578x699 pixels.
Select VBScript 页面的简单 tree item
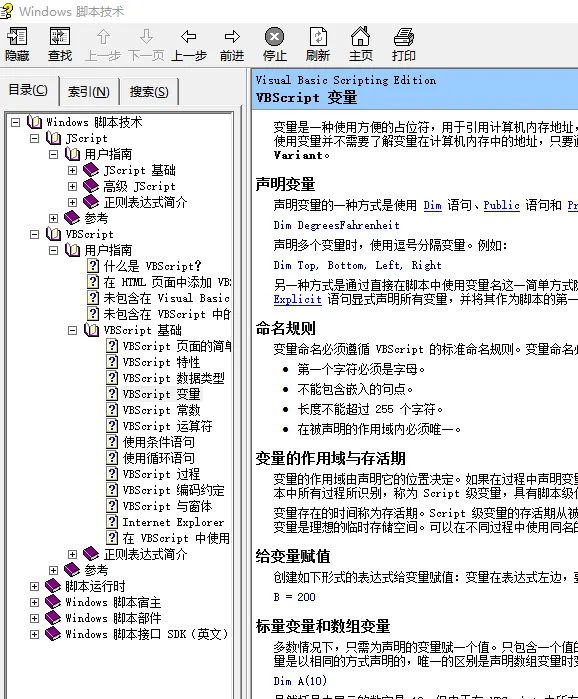[177, 346]
